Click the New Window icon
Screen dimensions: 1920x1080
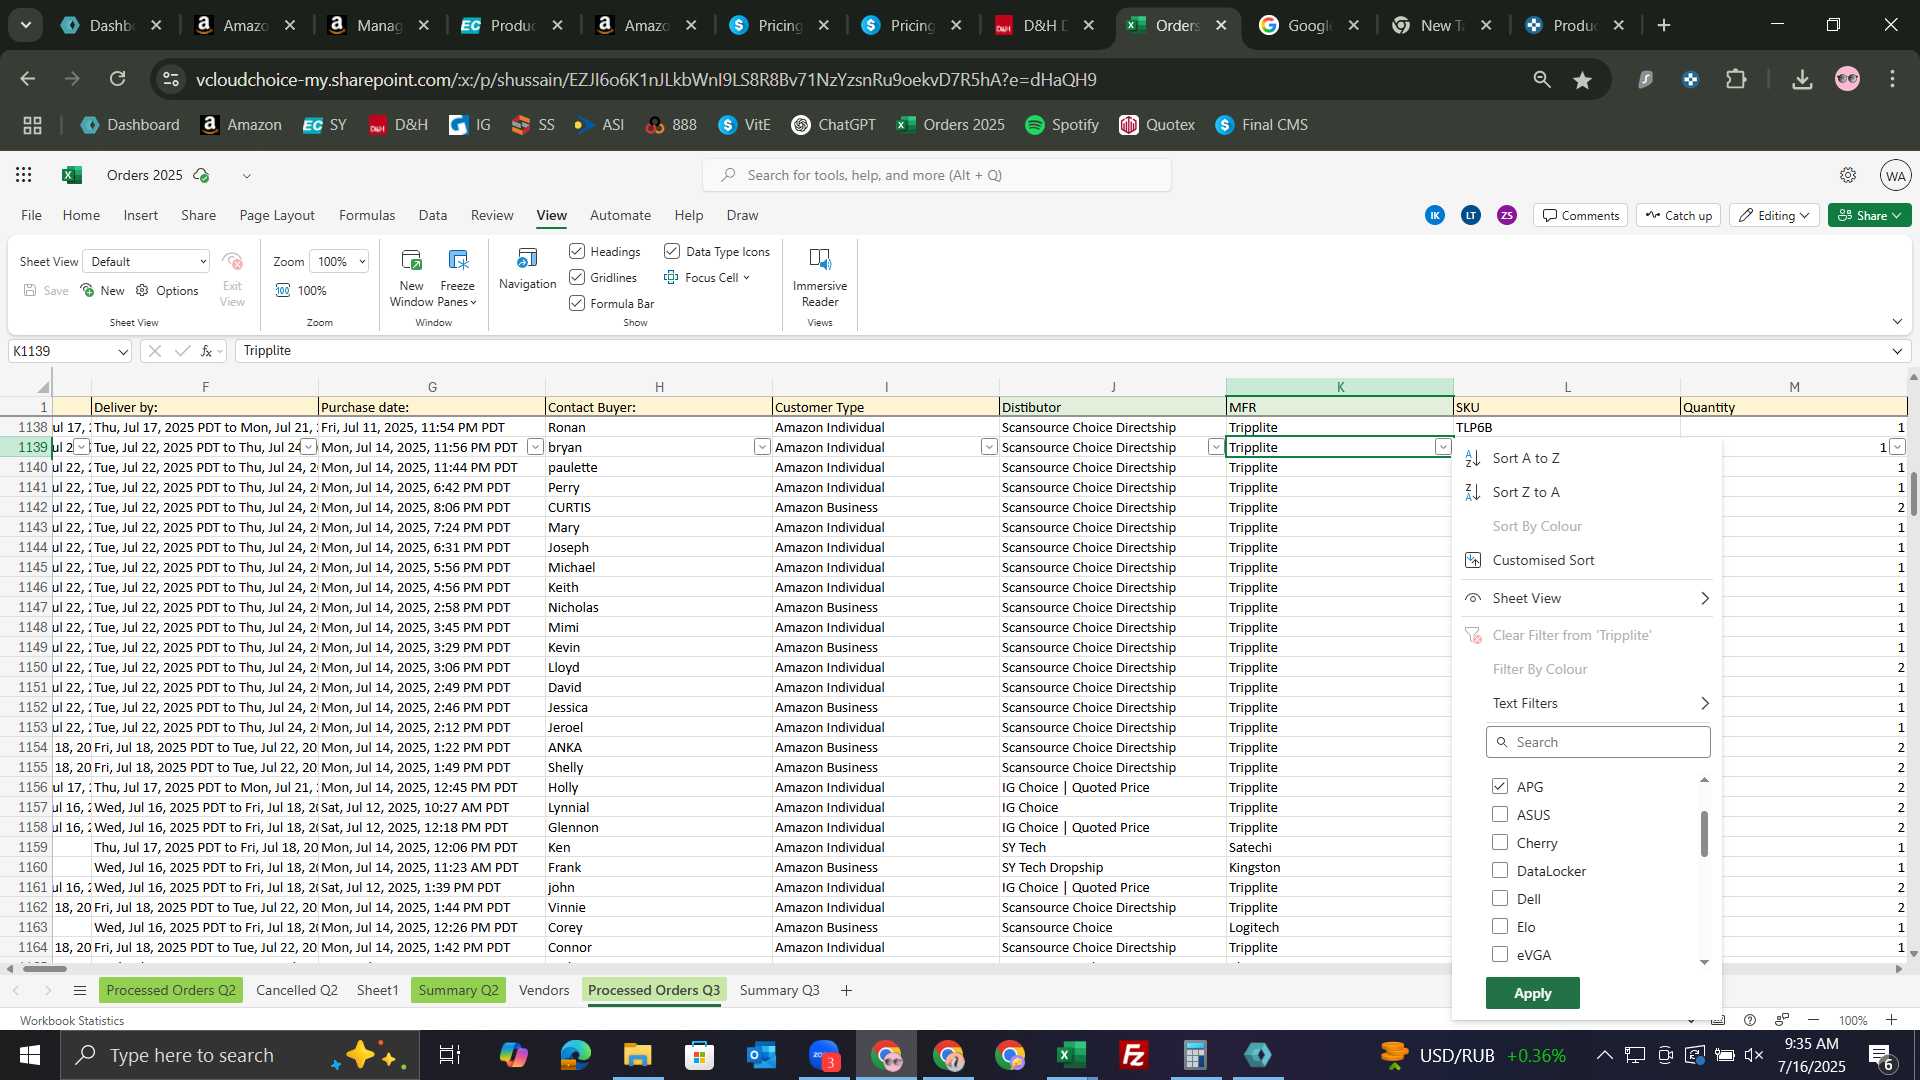pos(411,278)
